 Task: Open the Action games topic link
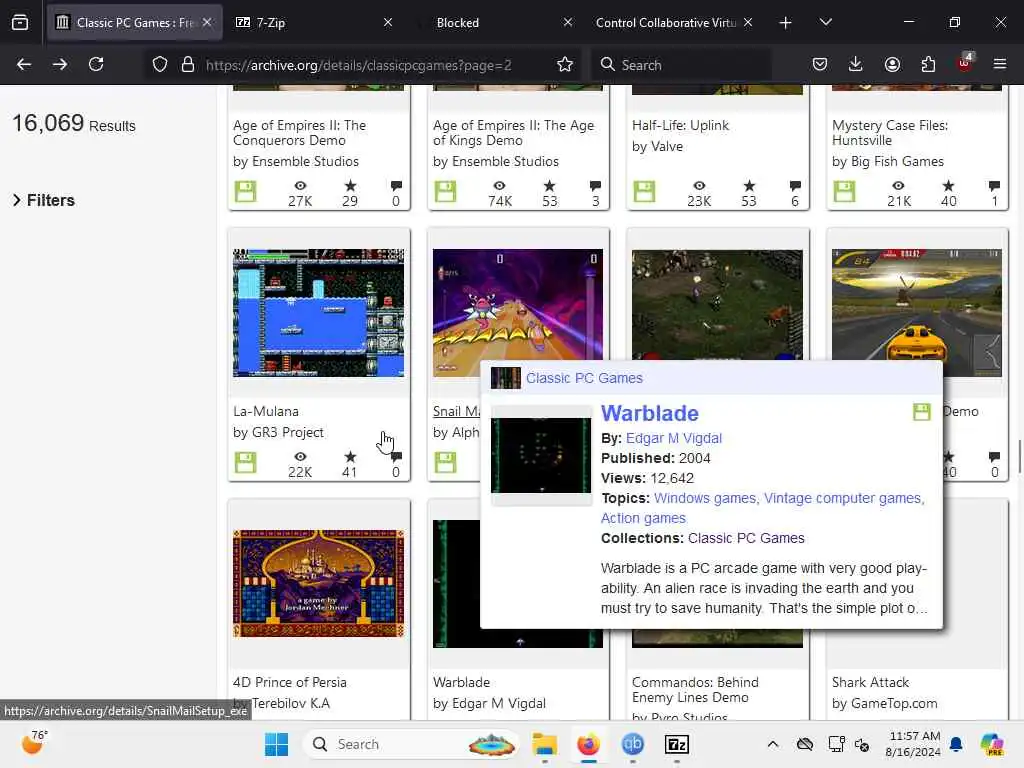pos(643,518)
